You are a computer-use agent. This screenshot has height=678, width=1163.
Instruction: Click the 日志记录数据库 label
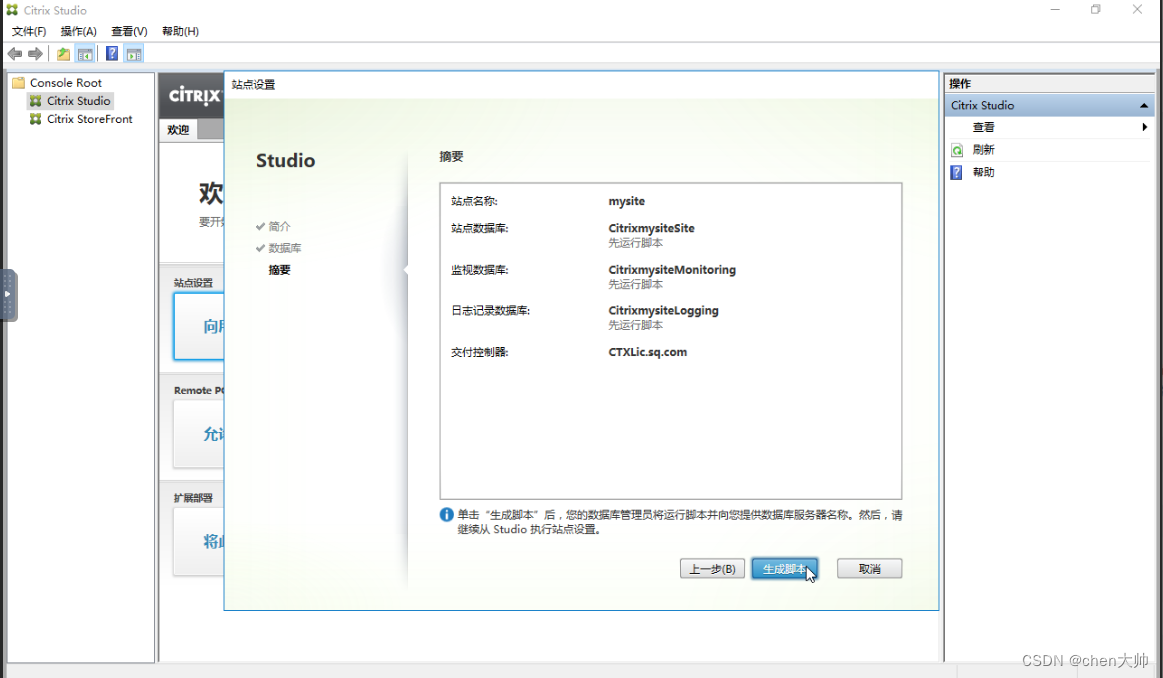coord(490,310)
